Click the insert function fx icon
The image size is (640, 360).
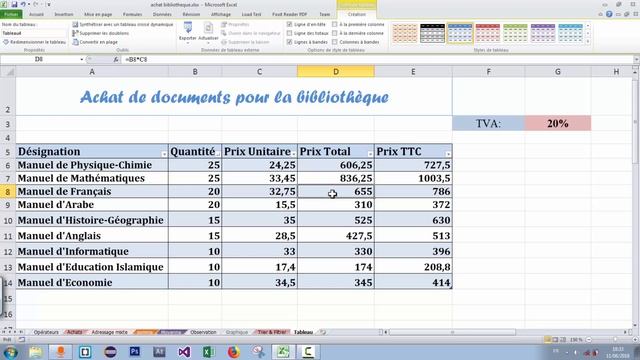tap(116, 60)
